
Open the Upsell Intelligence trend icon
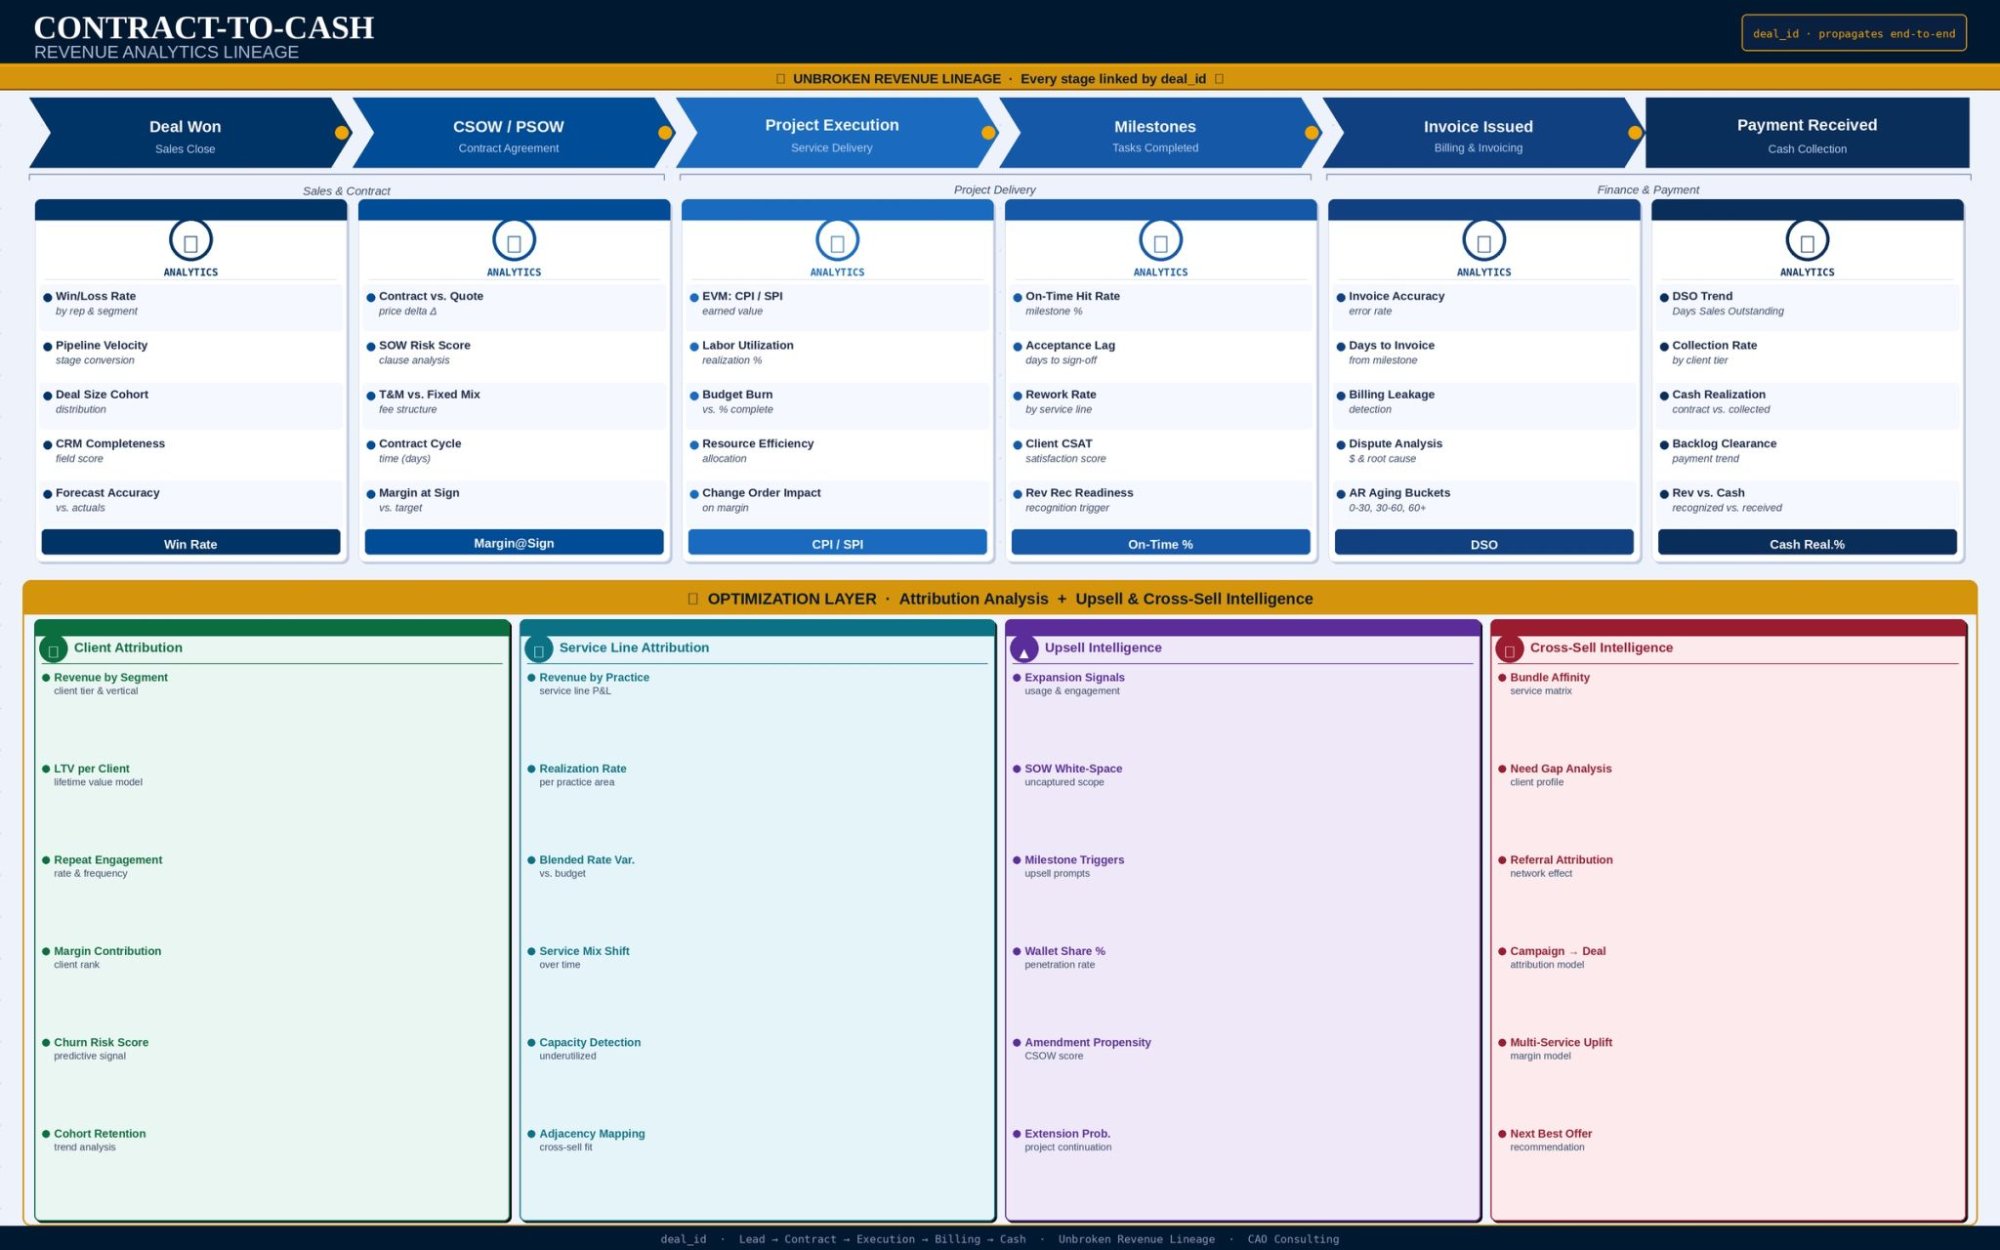[x=1022, y=650]
